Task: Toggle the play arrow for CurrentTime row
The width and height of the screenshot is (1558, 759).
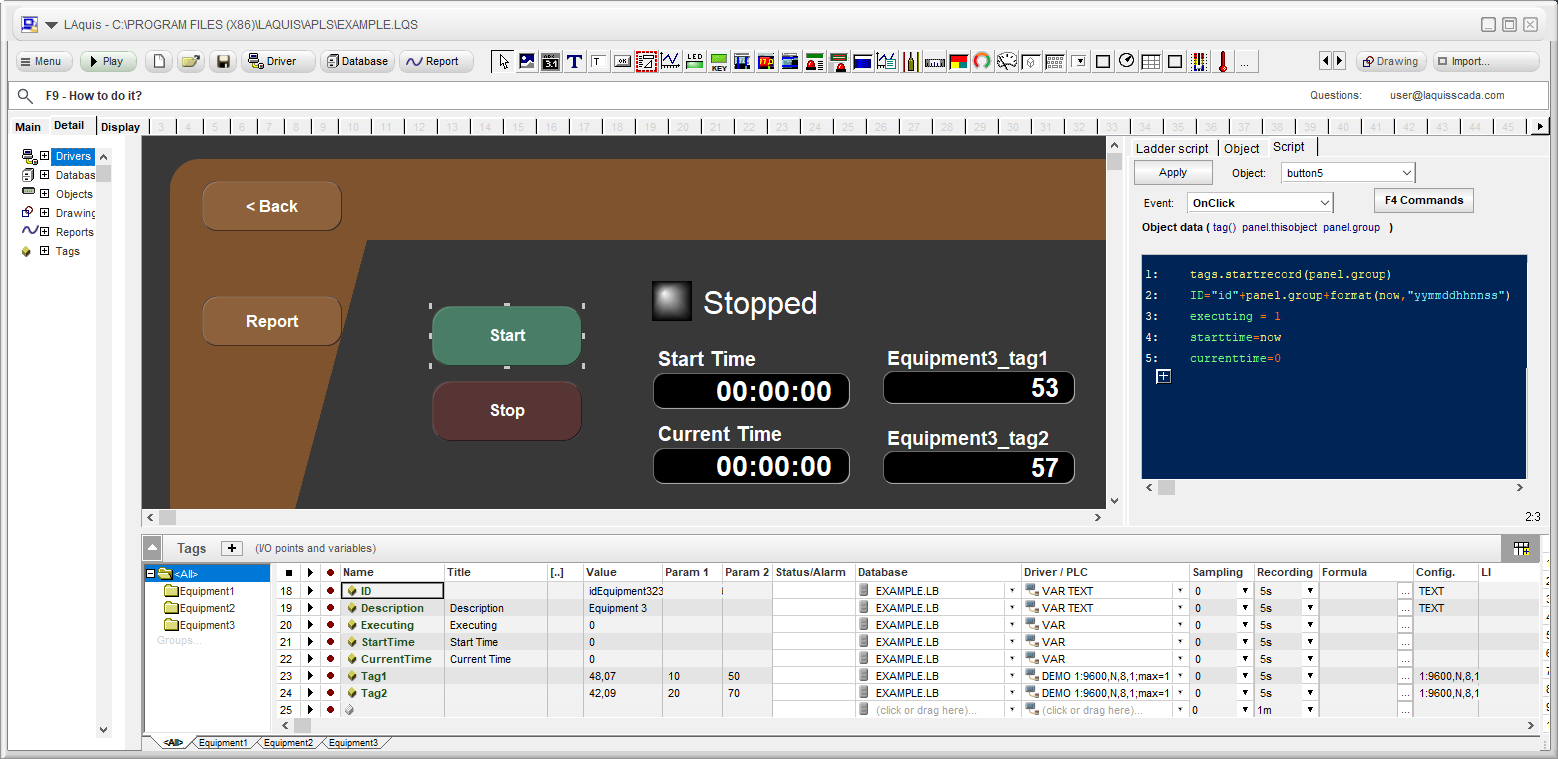Action: tap(310, 659)
